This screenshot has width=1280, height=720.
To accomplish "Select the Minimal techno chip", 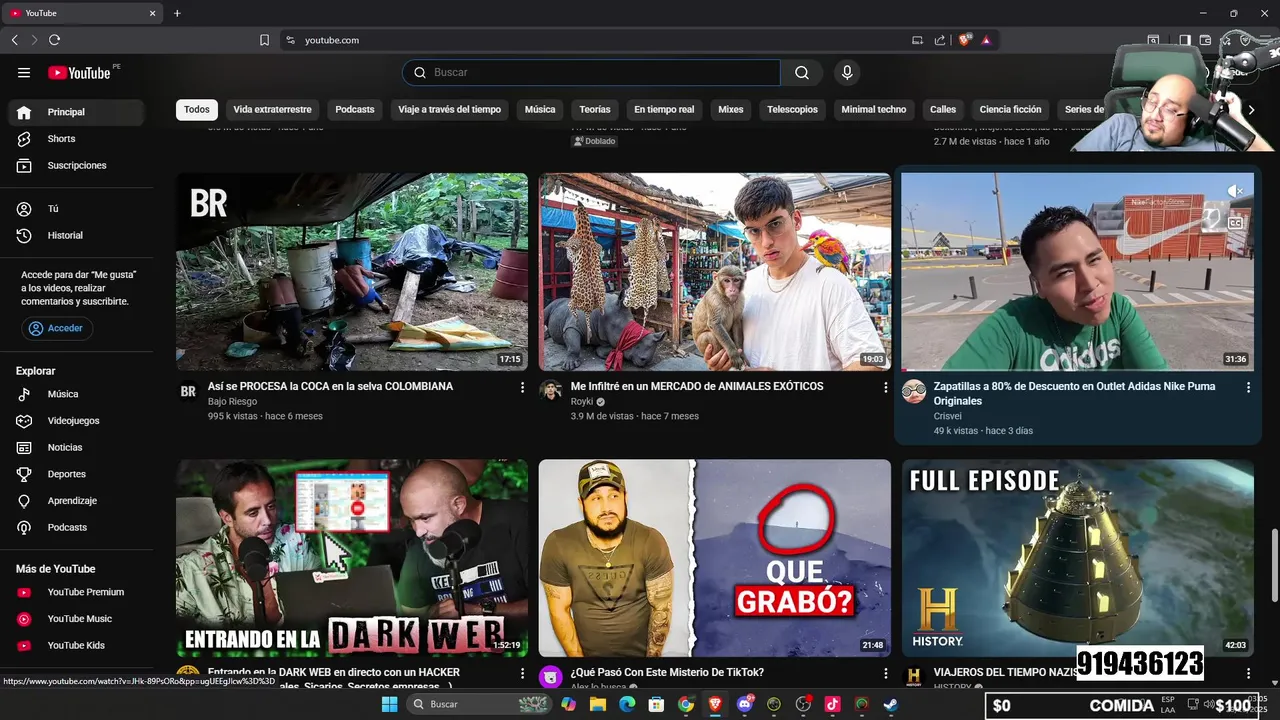I will click(874, 110).
